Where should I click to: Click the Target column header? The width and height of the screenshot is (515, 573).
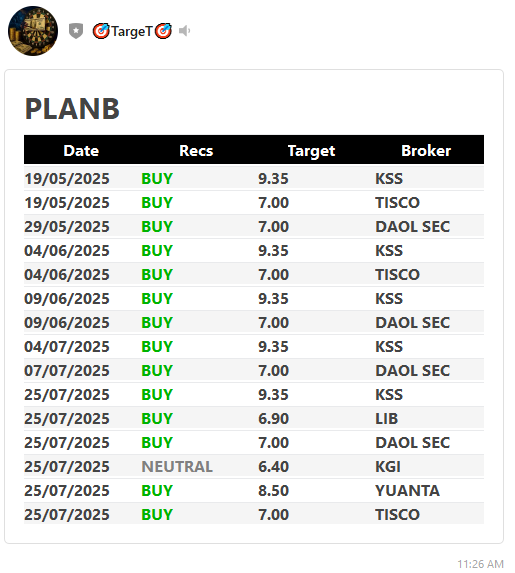311,151
